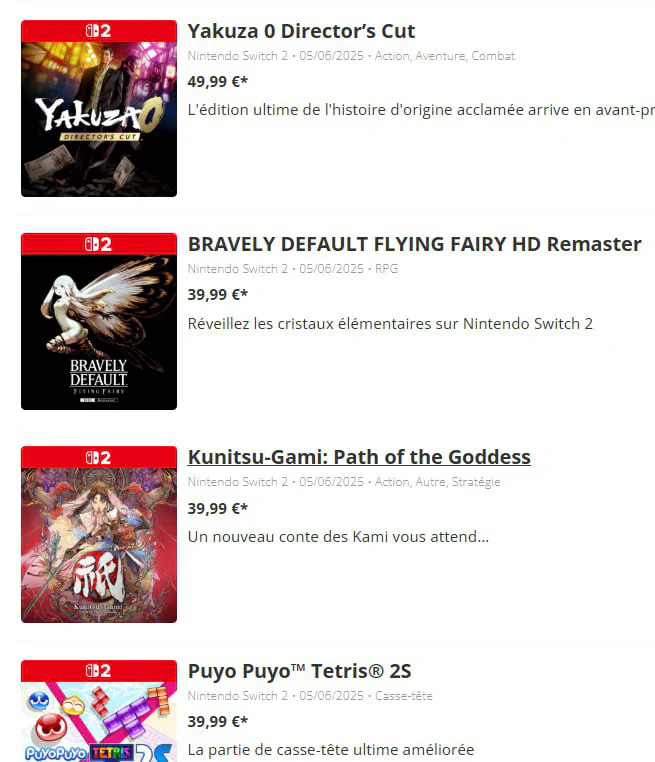Click the 39,99 € price of Puyo Puyo Tetris
The image size is (655, 762).
point(218,722)
